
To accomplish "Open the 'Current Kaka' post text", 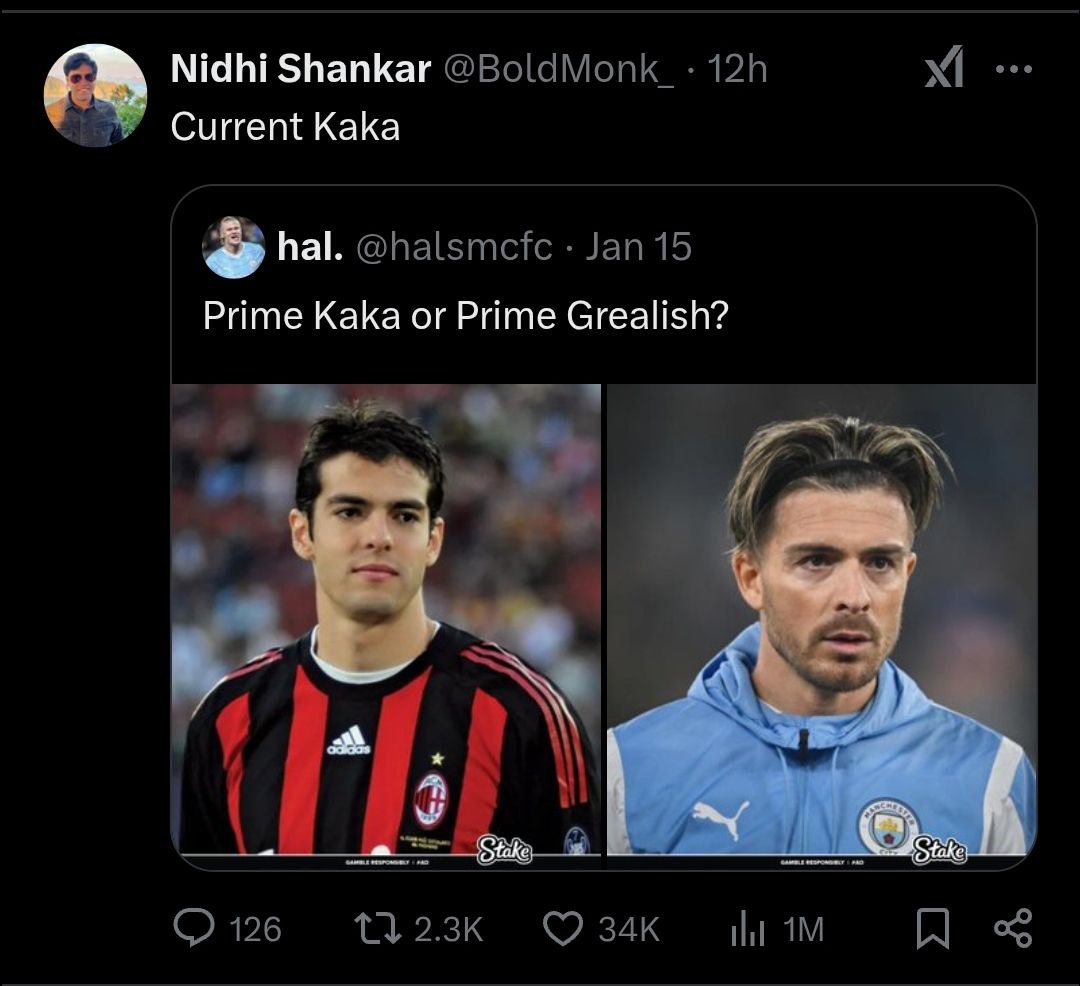I will pyautogui.click(x=285, y=127).
